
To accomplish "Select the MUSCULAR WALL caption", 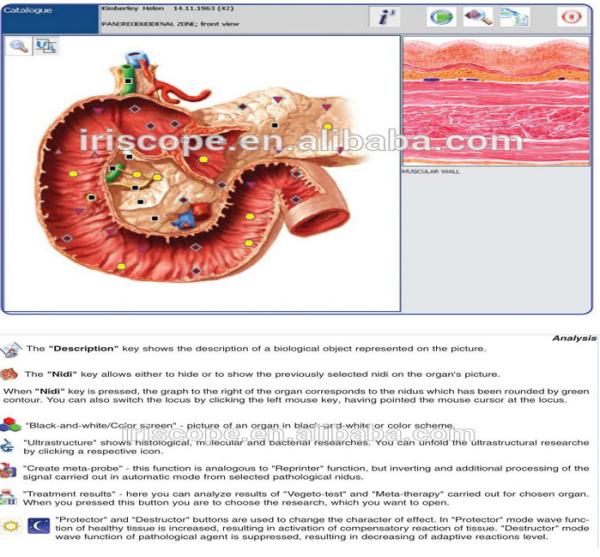I will (431, 171).
